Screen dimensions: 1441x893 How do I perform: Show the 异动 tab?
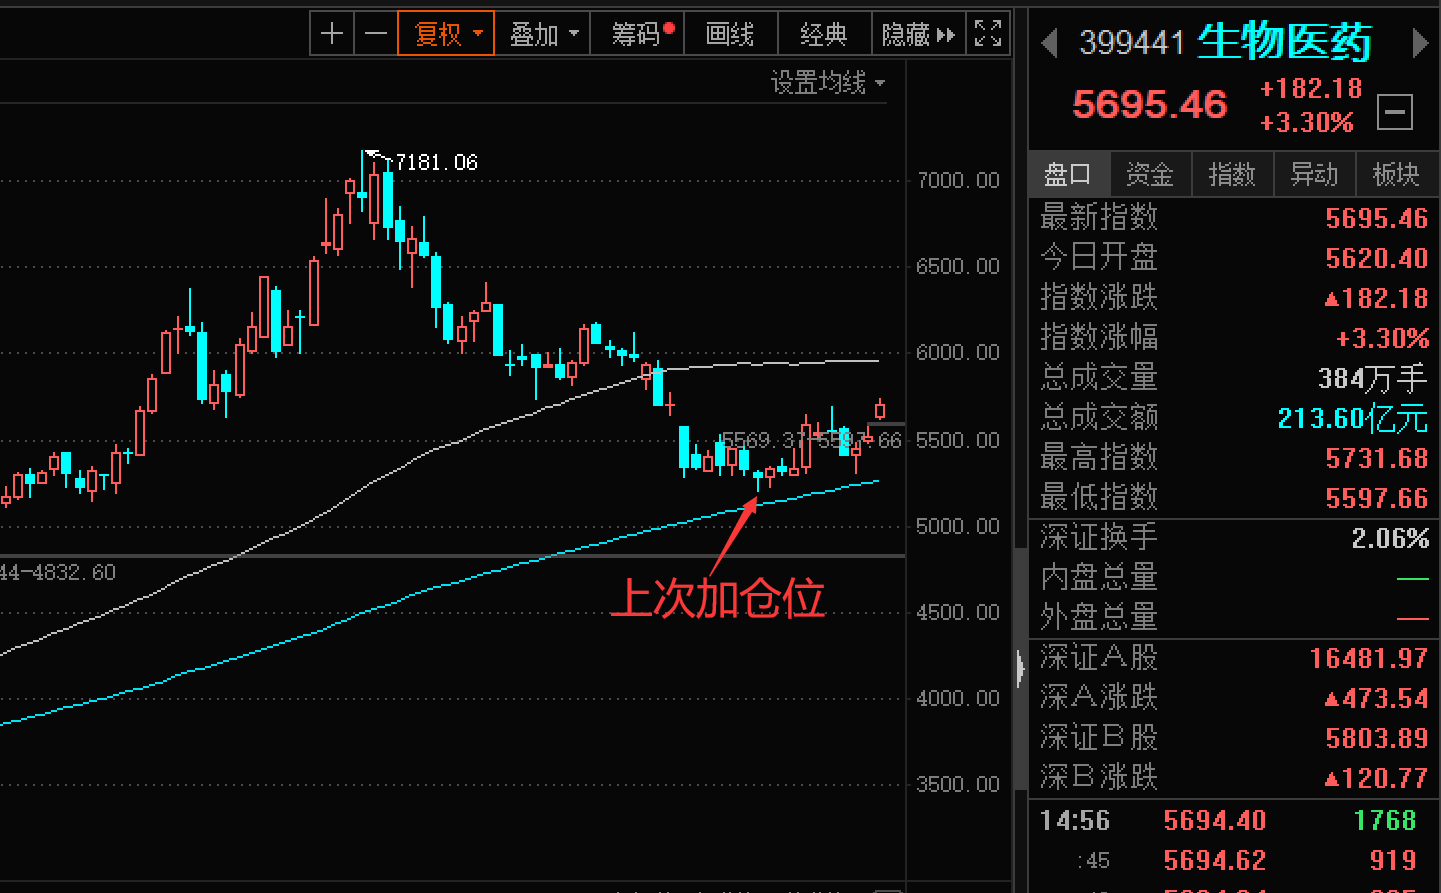1314,175
